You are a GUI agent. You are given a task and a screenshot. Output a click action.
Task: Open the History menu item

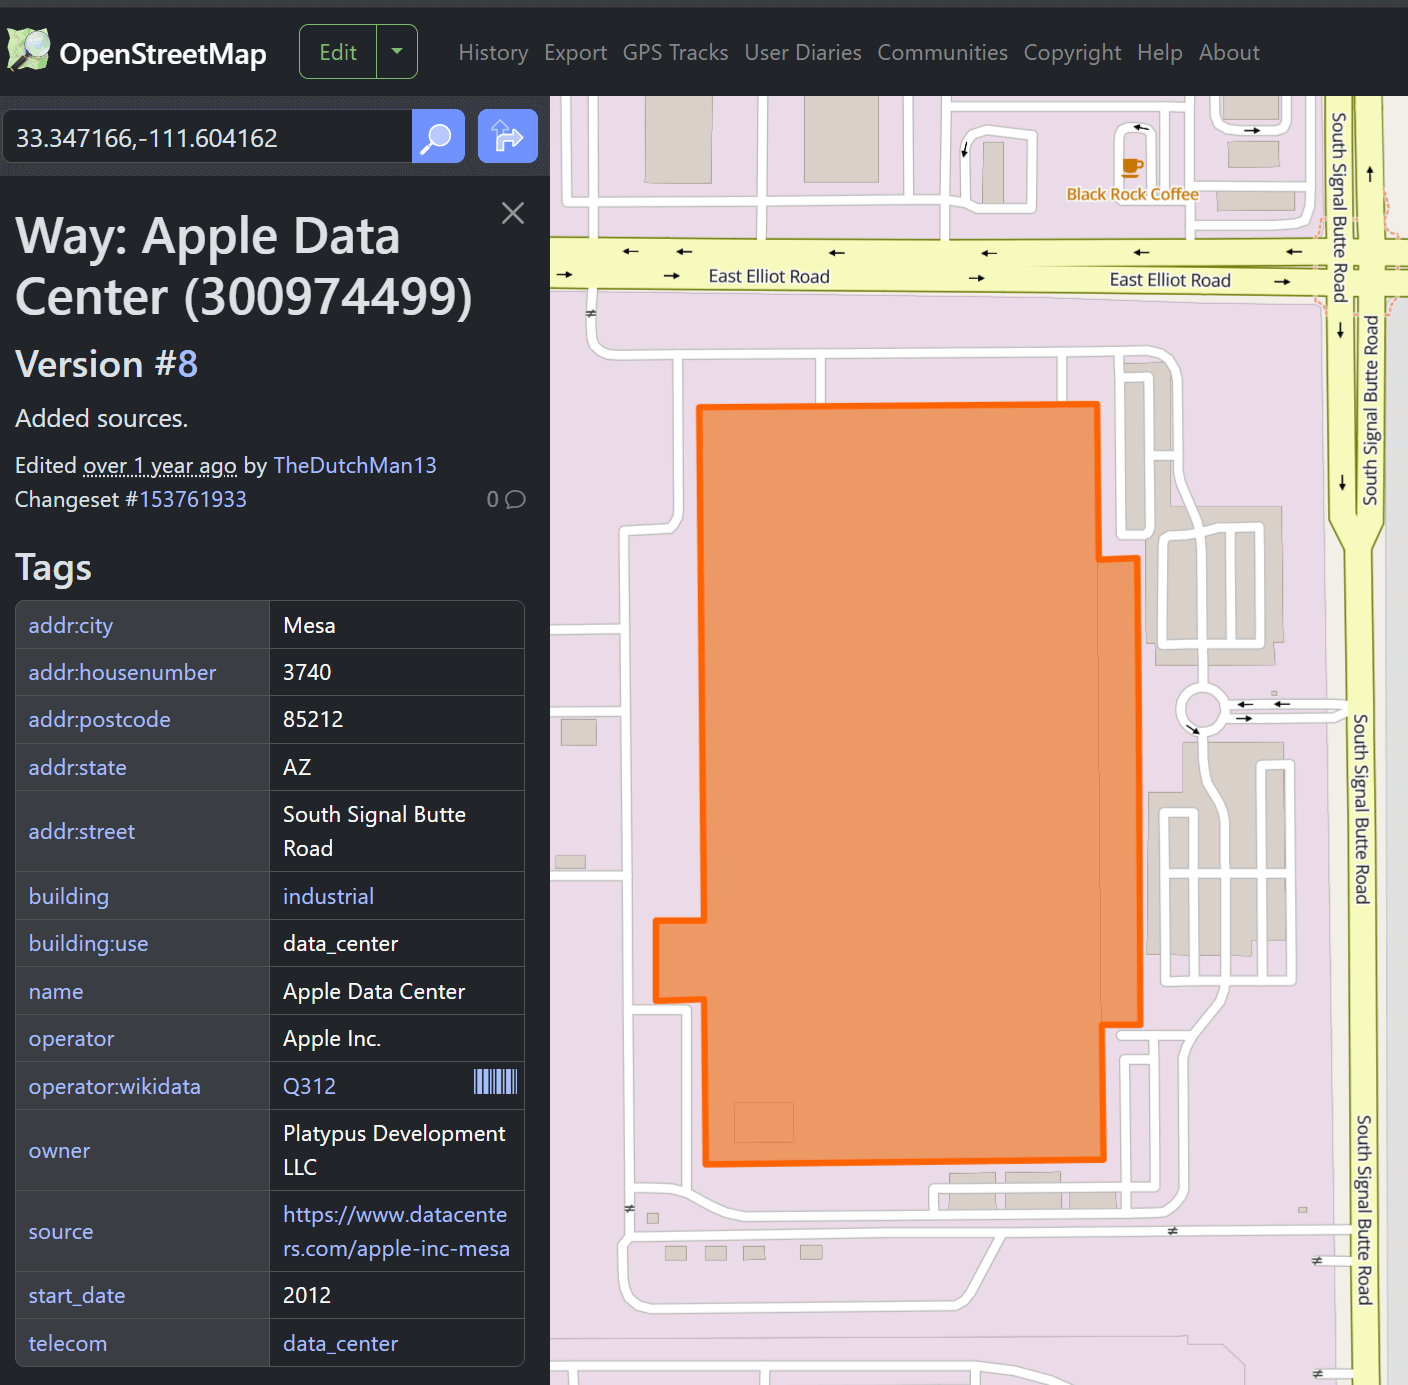tap(493, 52)
